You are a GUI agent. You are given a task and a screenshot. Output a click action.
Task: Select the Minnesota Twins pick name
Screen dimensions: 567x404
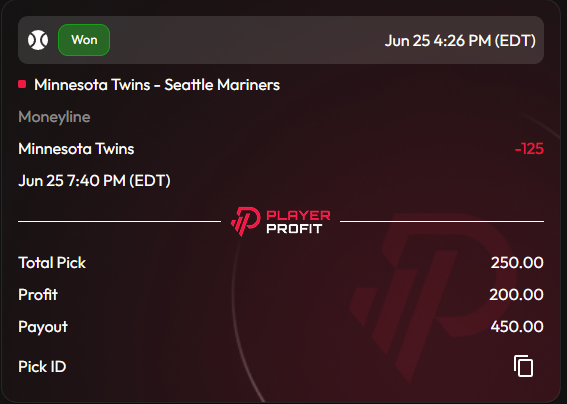(x=76, y=149)
